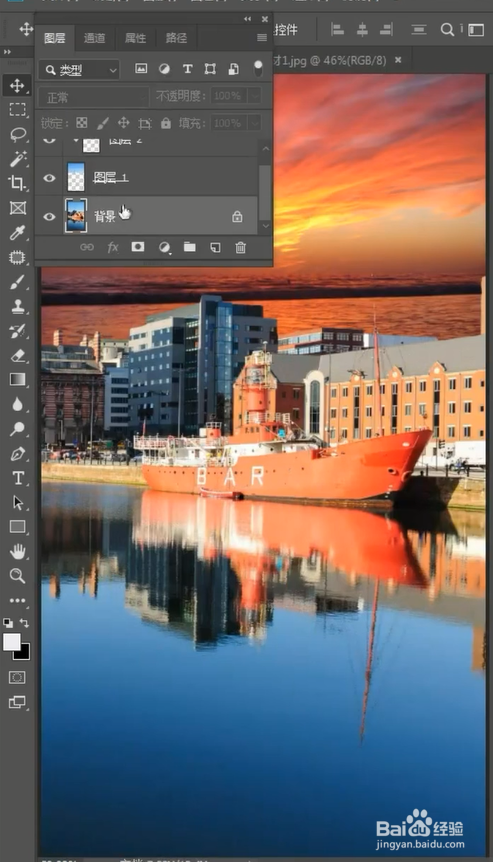Image resolution: width=493 pixels, height=862 pixels.
Task: Collapse the floating Layers panel
Action: [x=247, y=19]
